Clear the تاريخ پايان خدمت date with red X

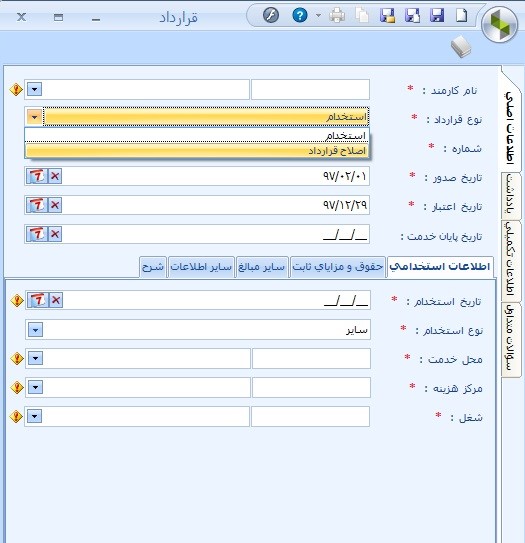(55, 234)
